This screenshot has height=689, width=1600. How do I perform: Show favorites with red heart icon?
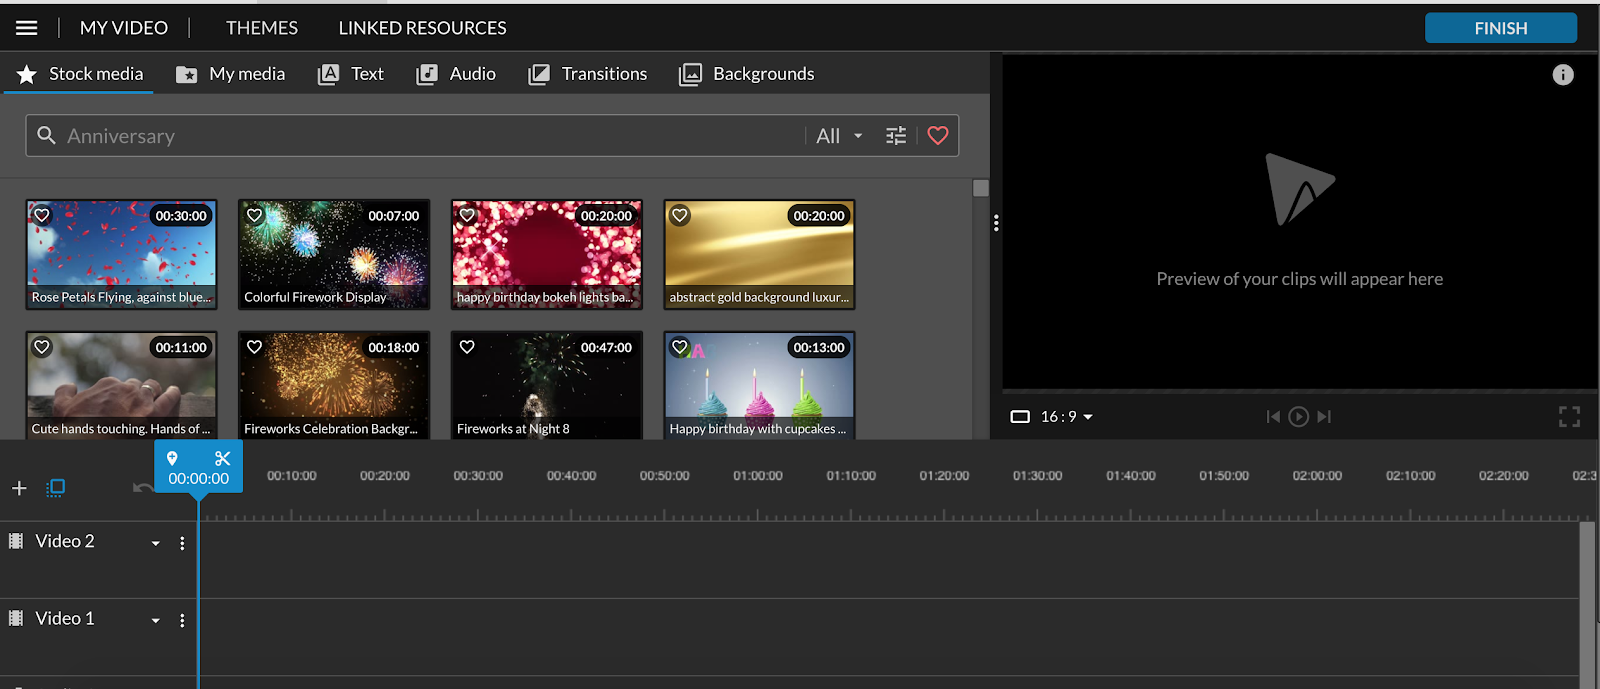(938, 136)
